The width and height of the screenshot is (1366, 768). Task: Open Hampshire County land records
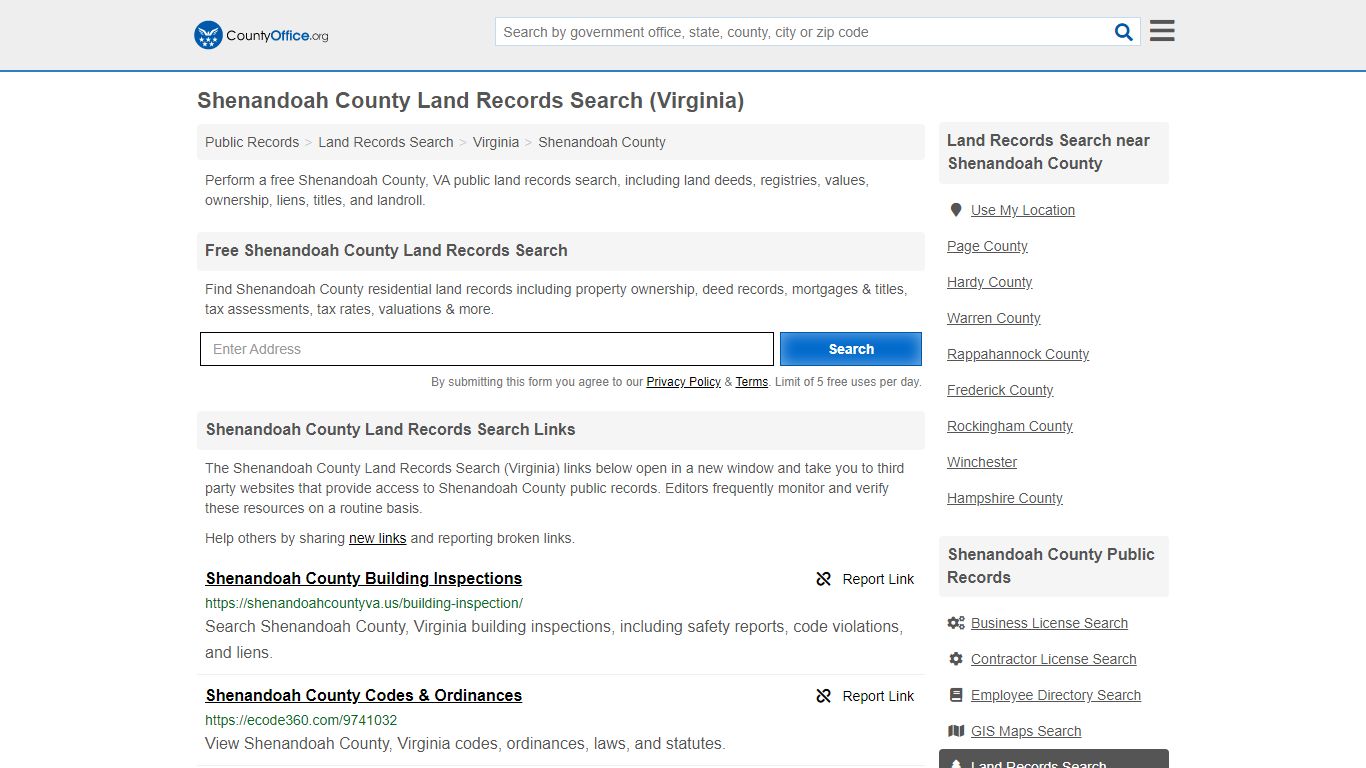coord(1005,498)
